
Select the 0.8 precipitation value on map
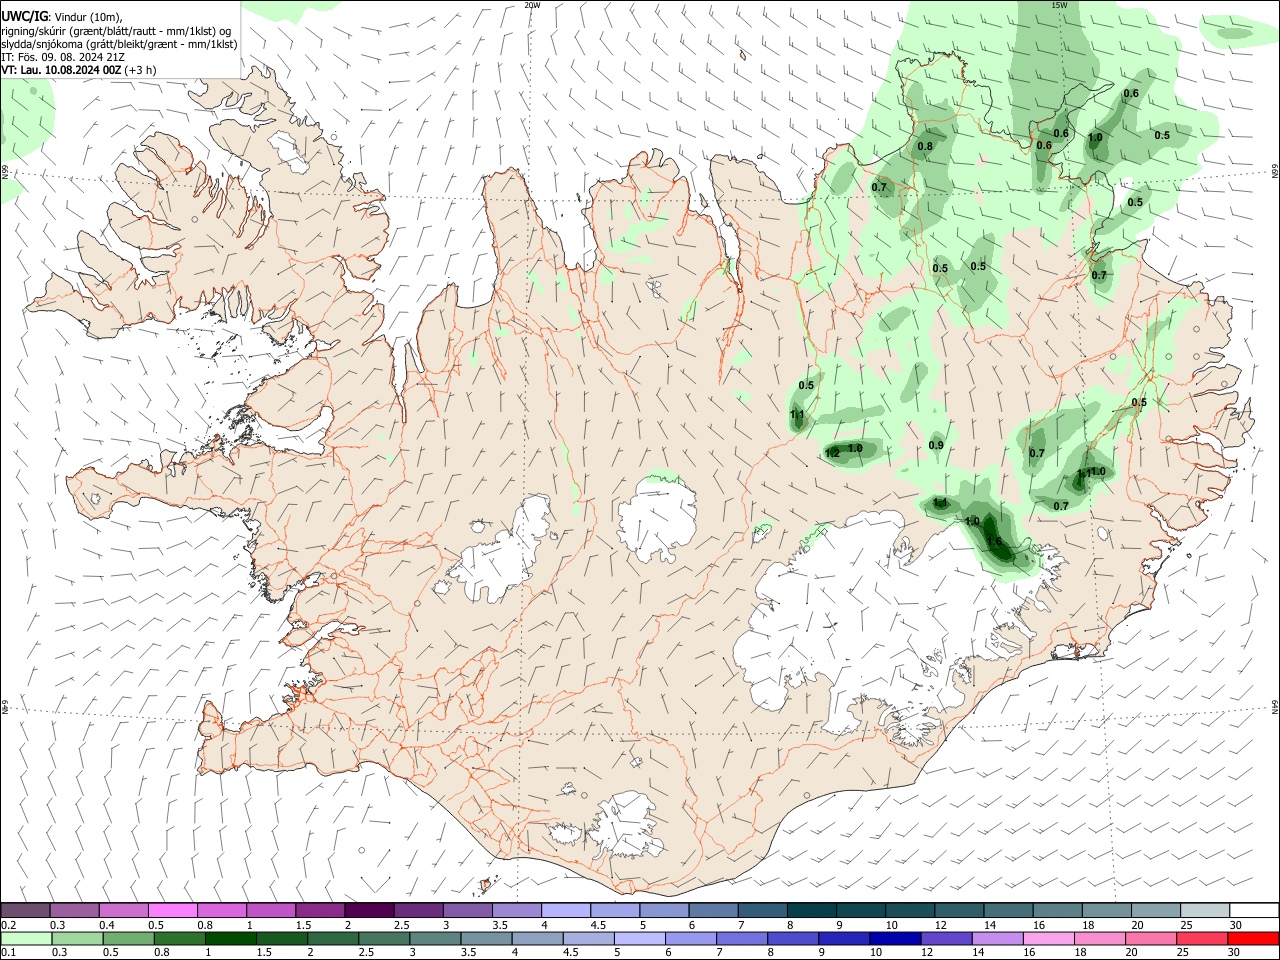pyautogui.click(x=925, y=146)
